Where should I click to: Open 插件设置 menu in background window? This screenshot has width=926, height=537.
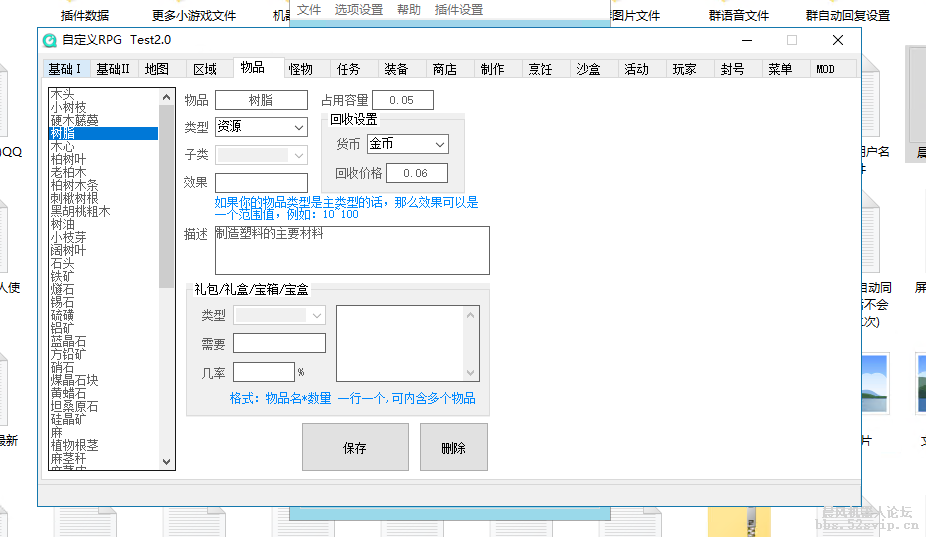click(459, 10)
